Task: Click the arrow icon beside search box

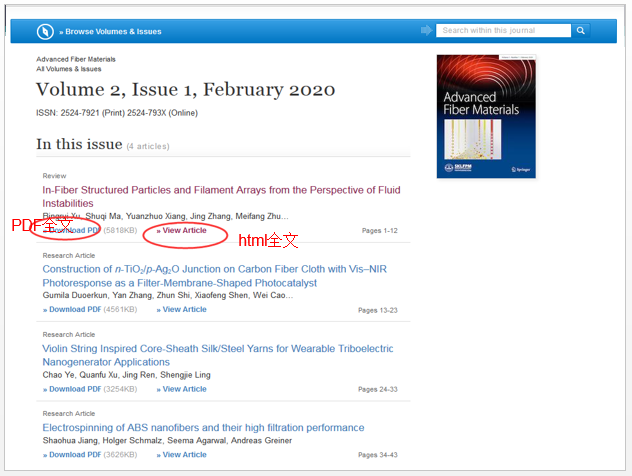Action: (426, 30)
